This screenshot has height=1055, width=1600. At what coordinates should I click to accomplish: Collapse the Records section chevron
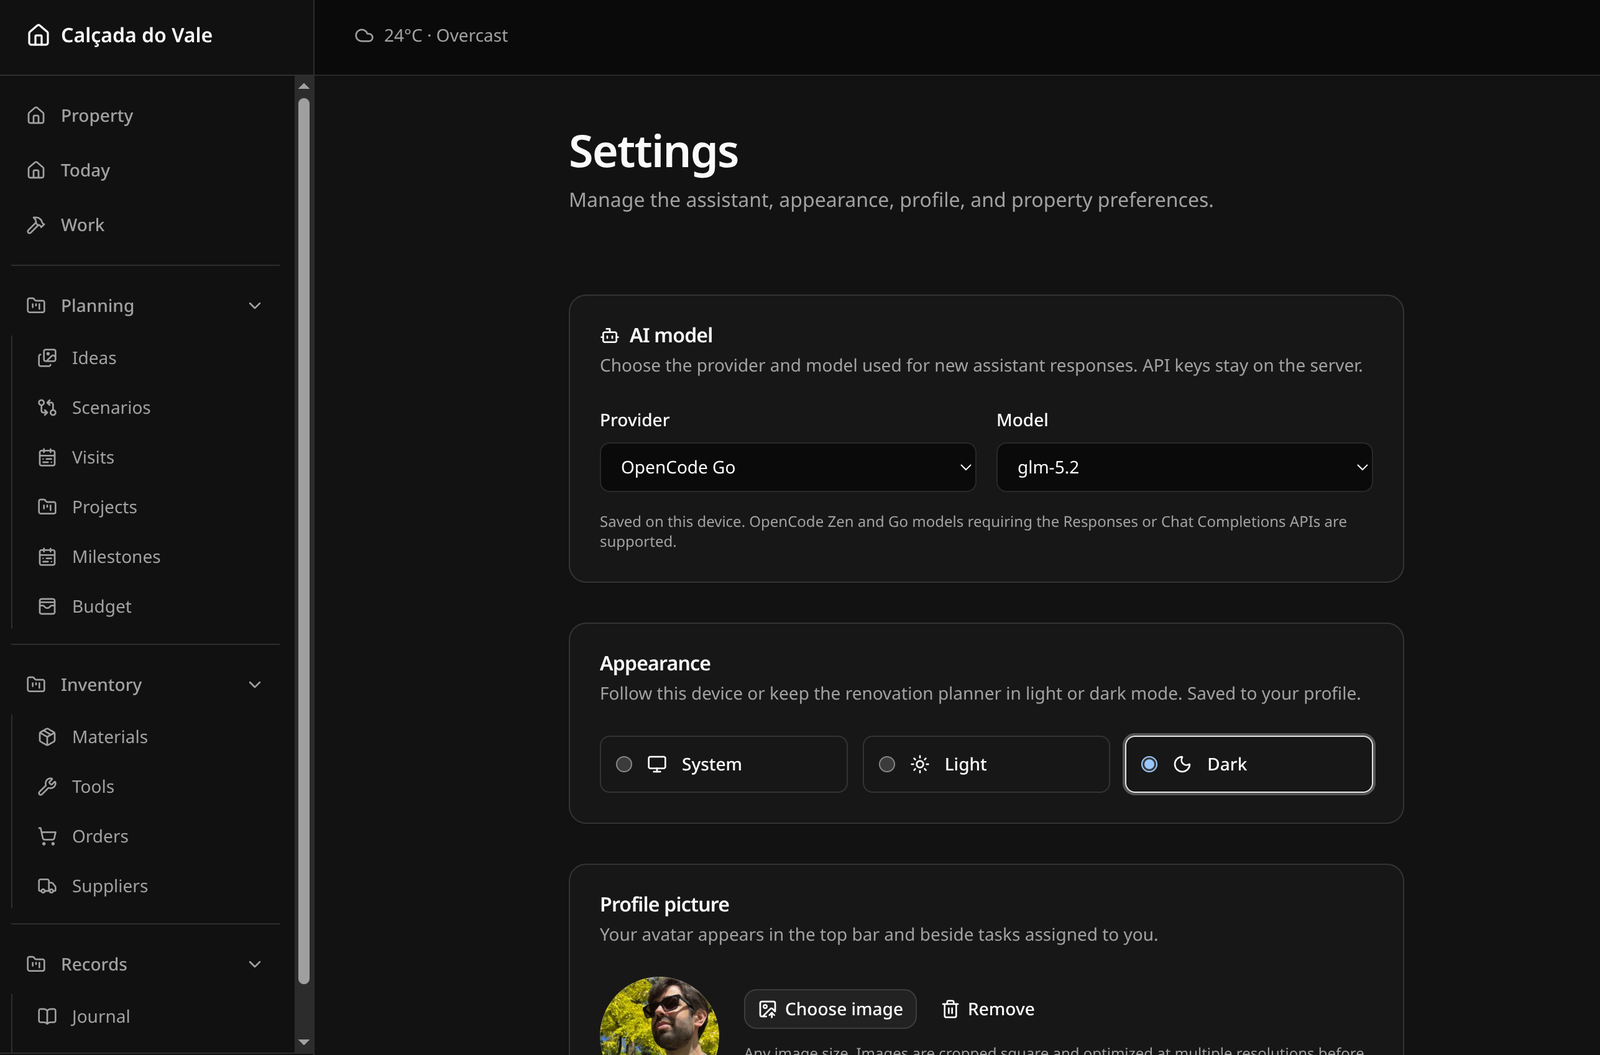point(255,964)
